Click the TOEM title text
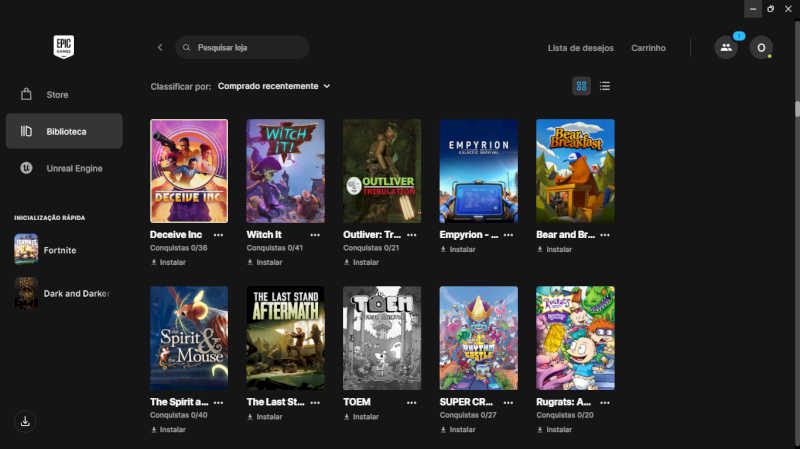Screen dimensions: 800x449 point(357,402)
